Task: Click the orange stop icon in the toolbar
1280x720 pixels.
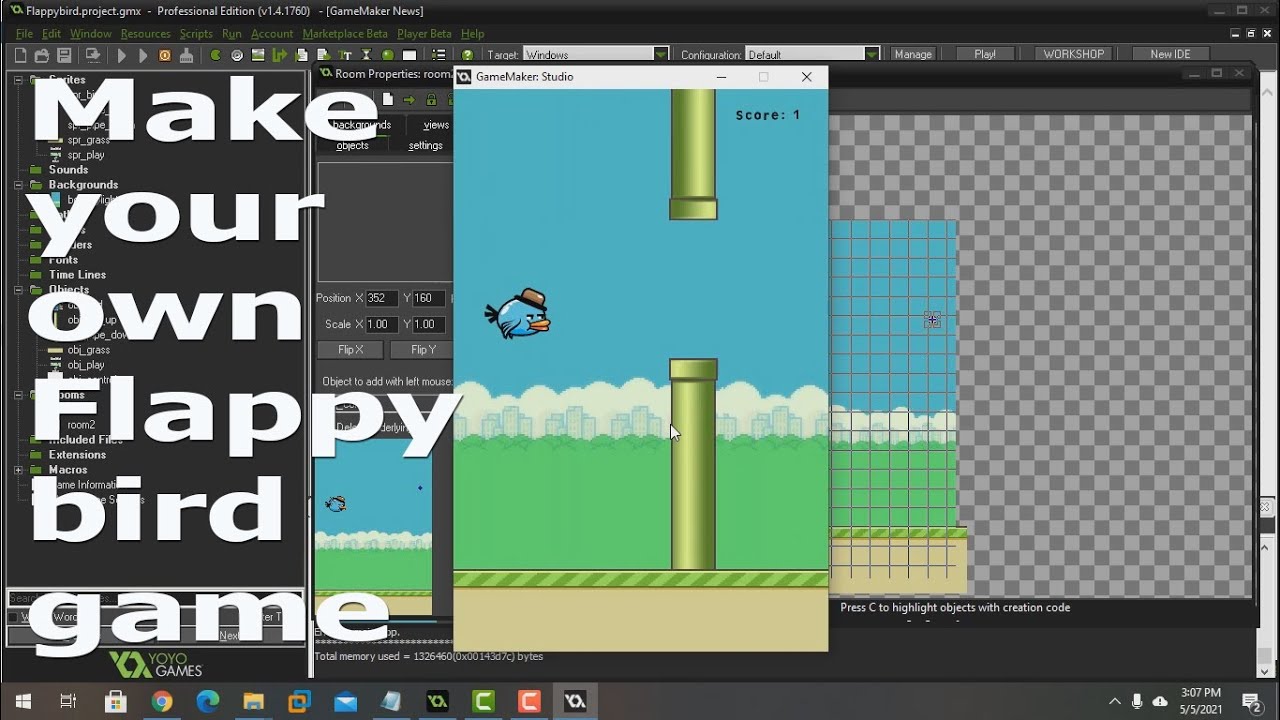Action: click(164, 55)
